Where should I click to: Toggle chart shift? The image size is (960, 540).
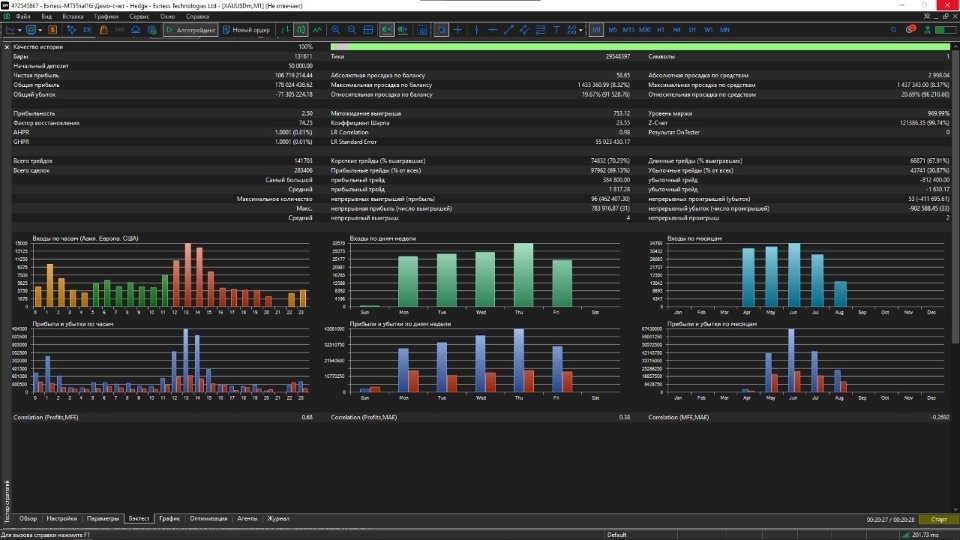point(403,29)
